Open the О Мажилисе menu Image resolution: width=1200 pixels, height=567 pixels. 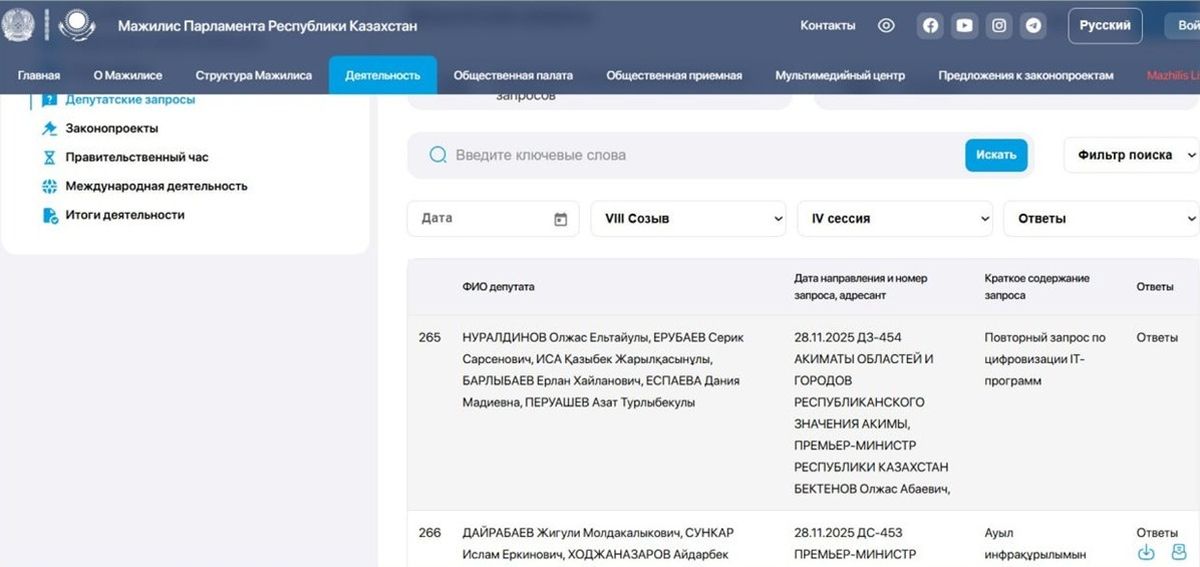[128, 75]
